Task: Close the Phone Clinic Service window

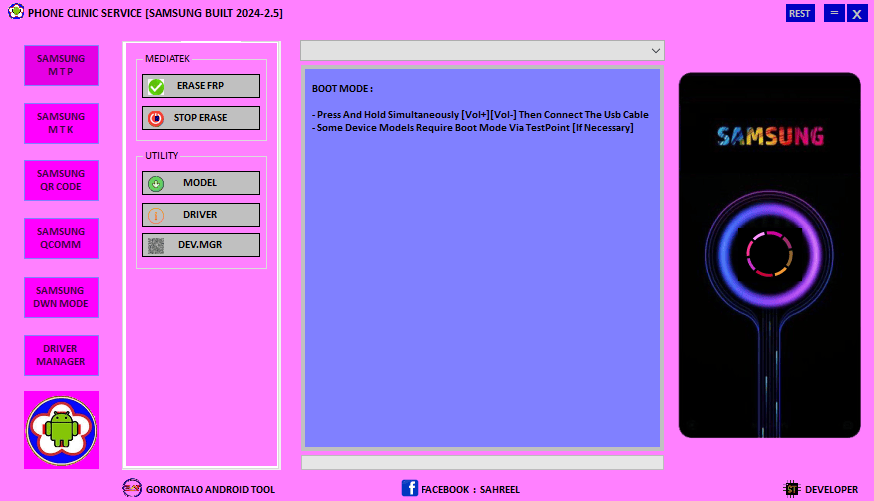Action: point(857,13)
